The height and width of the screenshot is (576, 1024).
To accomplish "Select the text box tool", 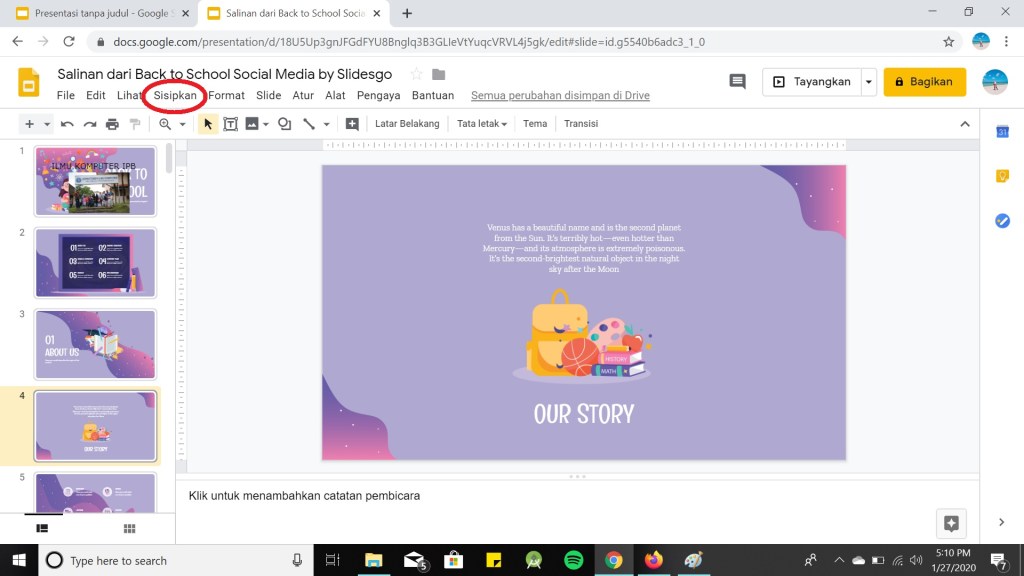I will (230, 124).
